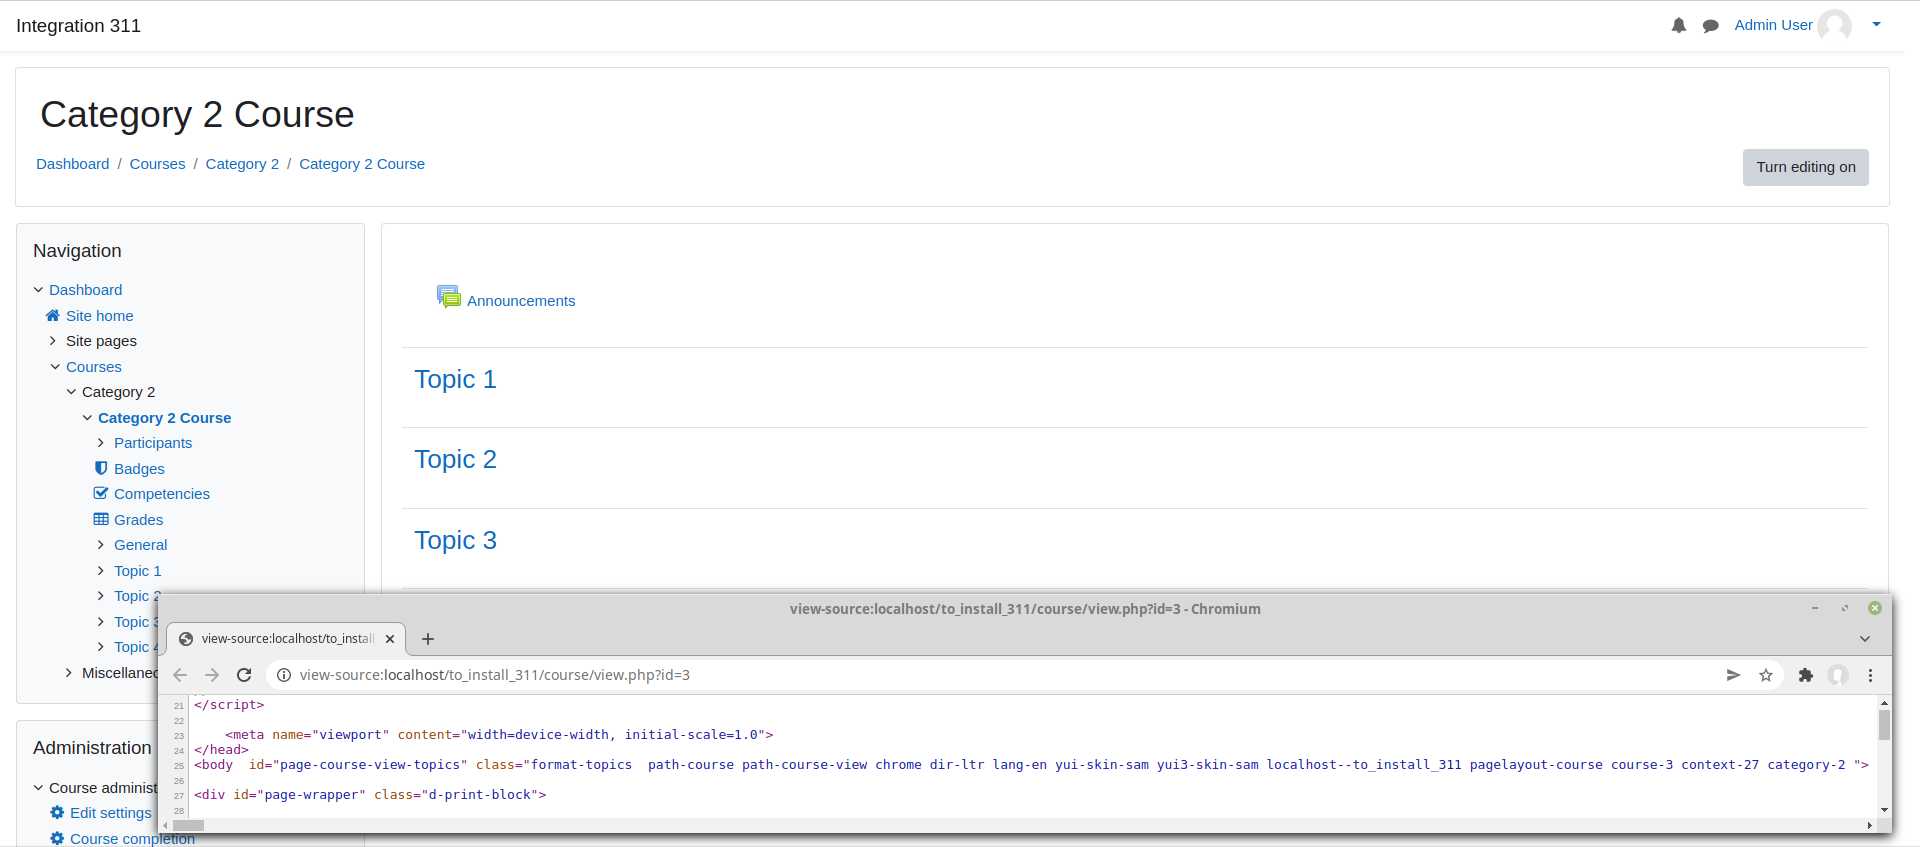Open the Chromium extensions puzzle icon

[1806, 675]
